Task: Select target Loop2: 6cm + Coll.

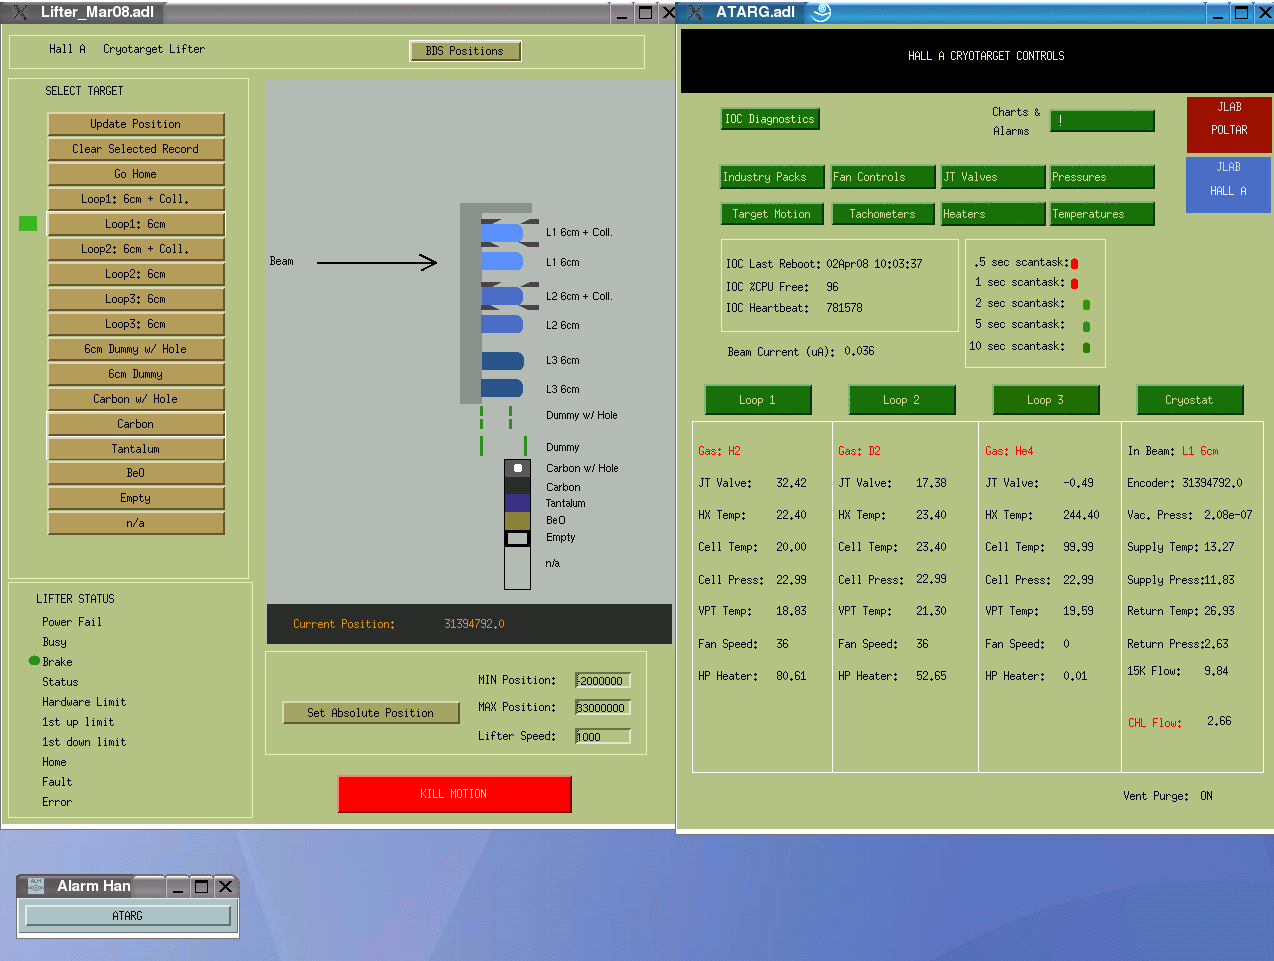Action: pos(136,249)
